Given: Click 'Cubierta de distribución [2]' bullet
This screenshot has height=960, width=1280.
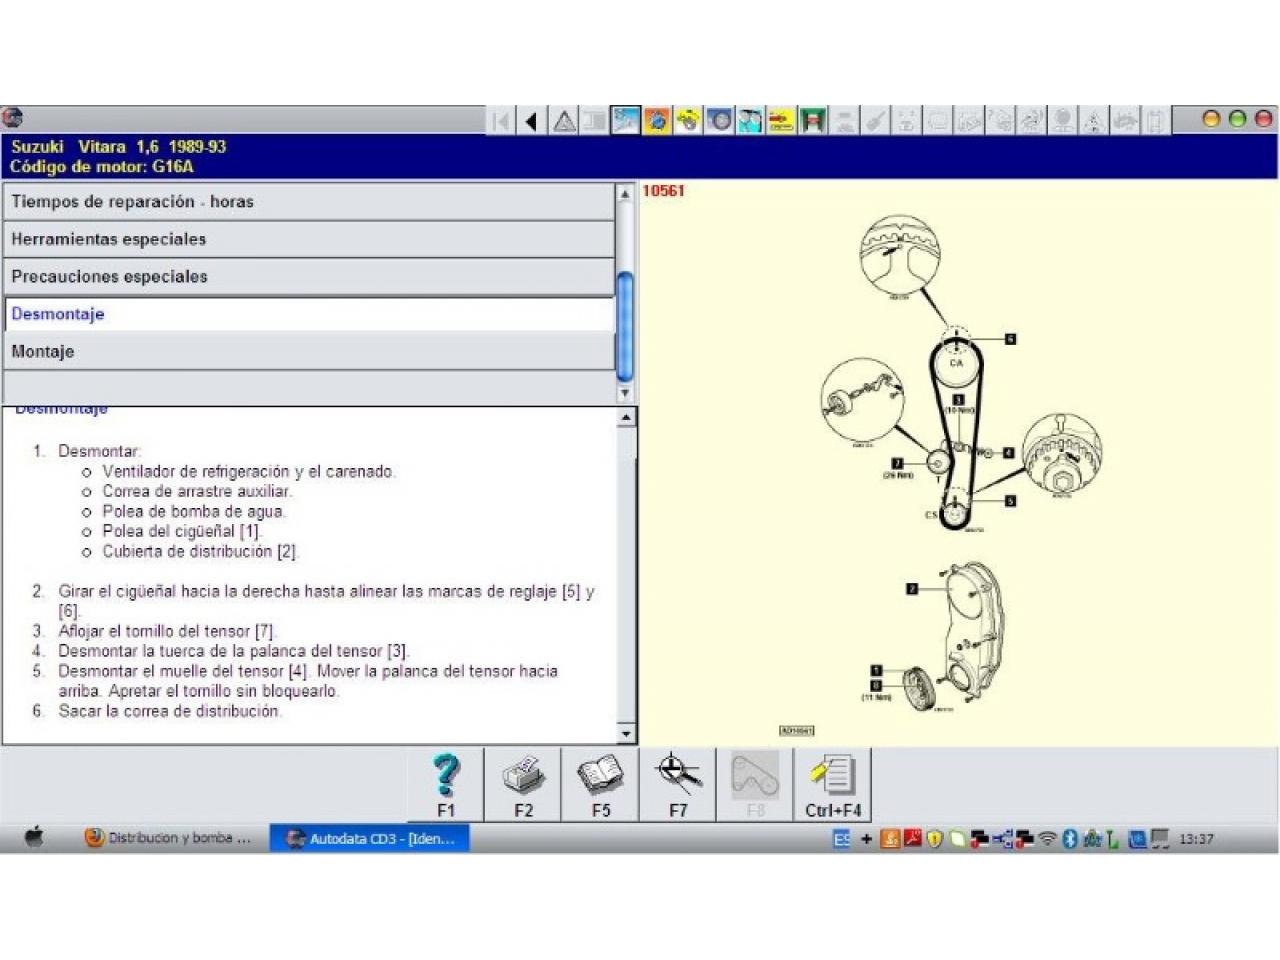Looking at the screenshot, I should tap(200, 551).
